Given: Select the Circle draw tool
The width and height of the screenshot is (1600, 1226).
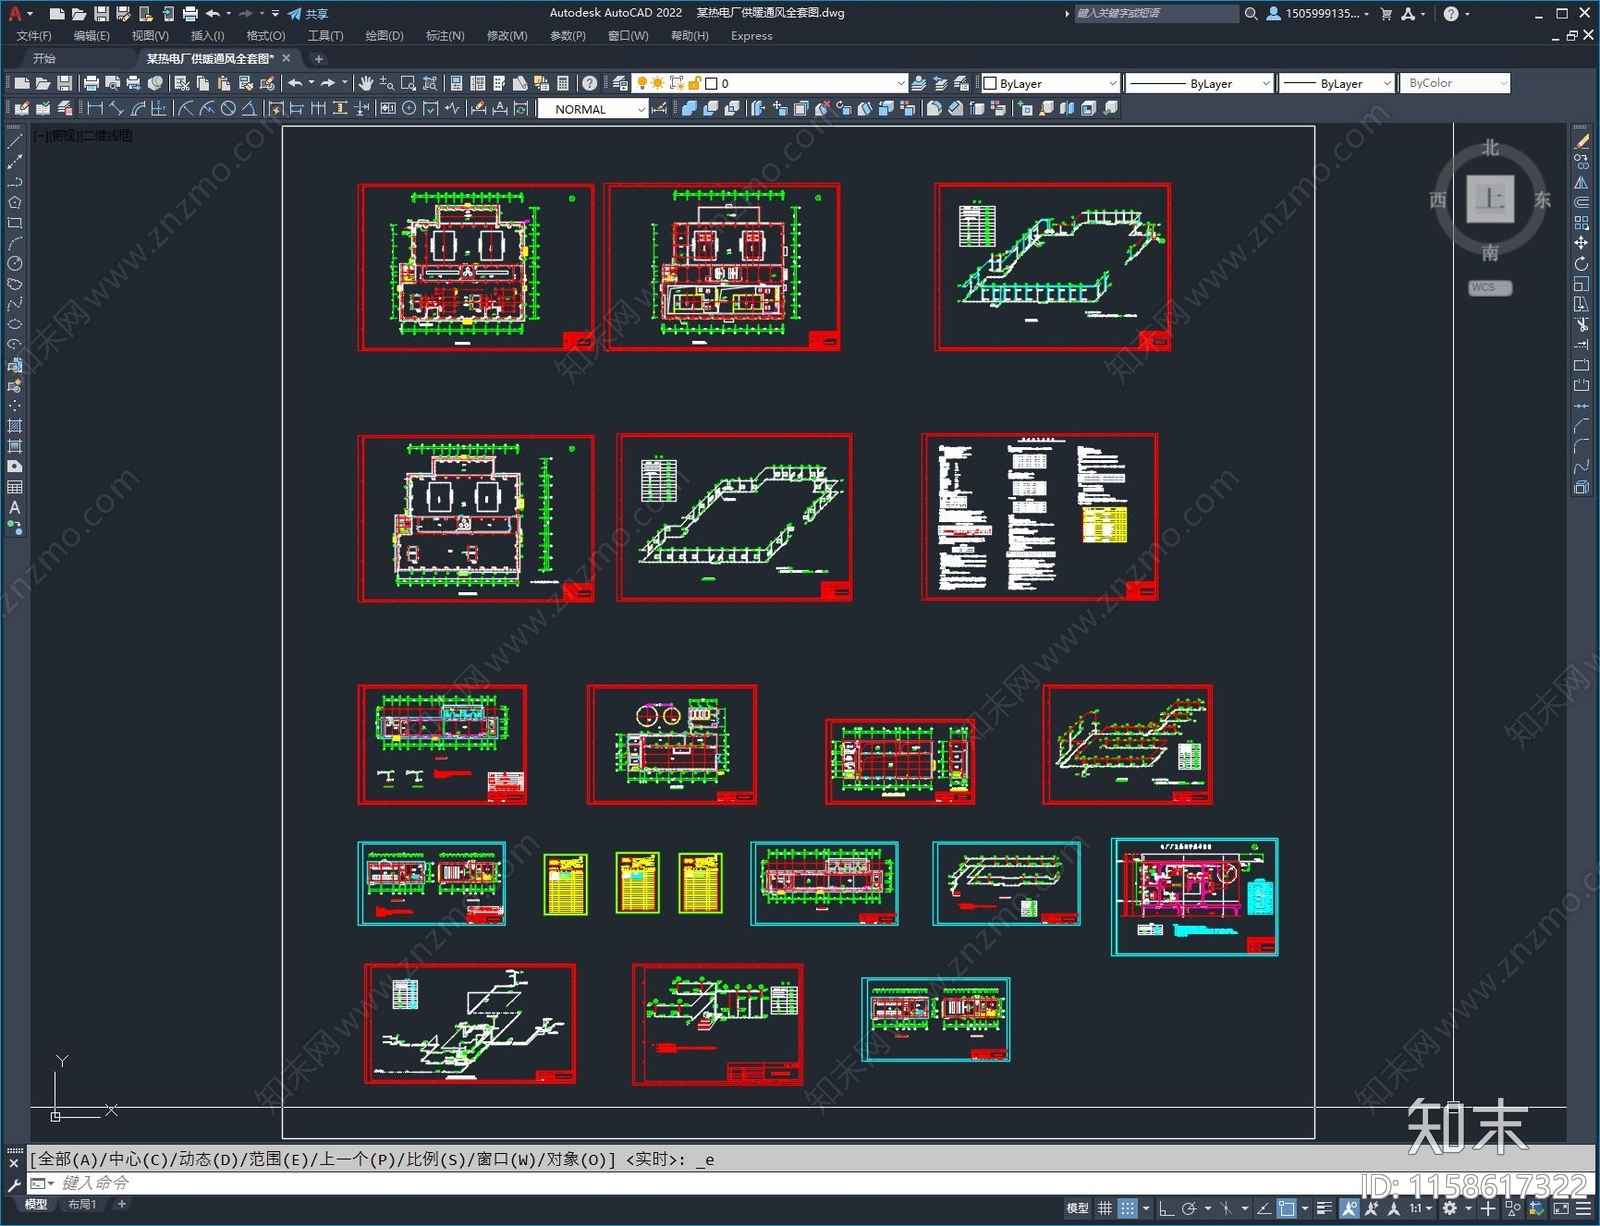Looking at the screenshot, I should [x=14, y=264].
